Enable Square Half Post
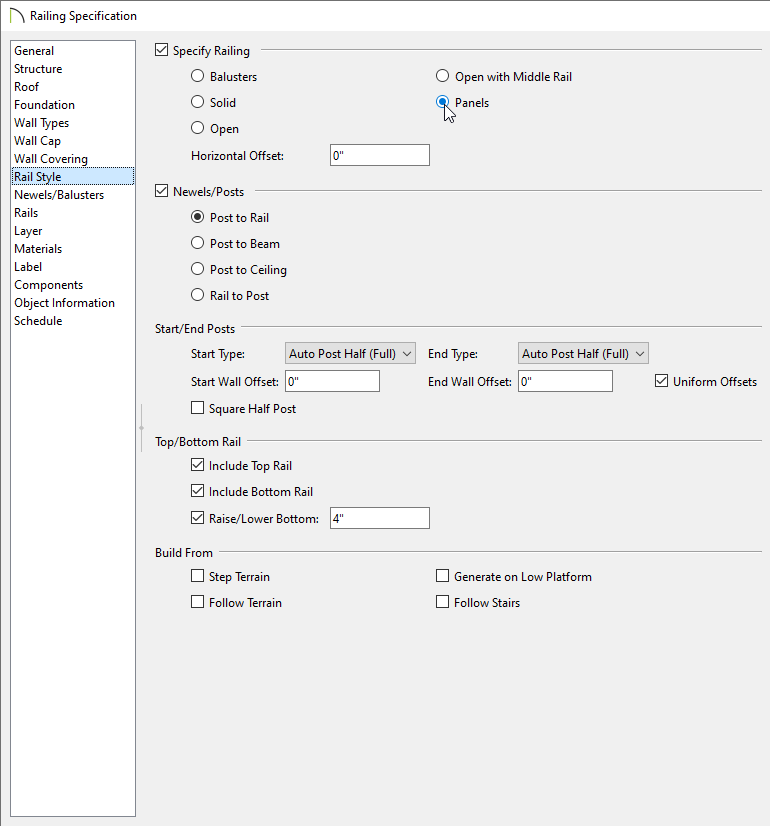The image size is (770, 826). [198, 408]
